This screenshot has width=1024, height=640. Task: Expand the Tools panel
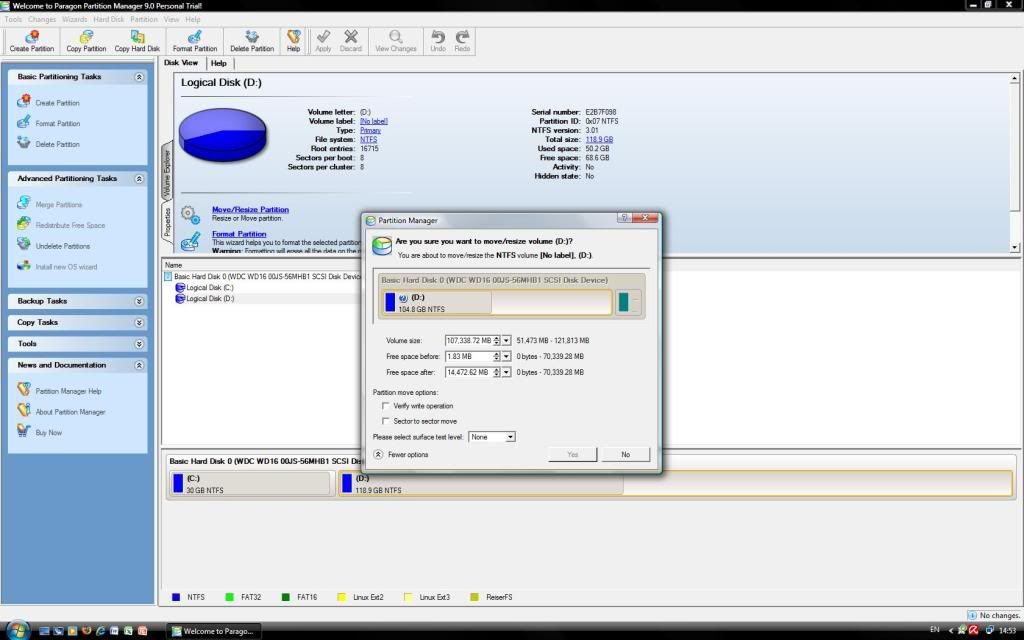pyautogui.click(x=139, y=344)
